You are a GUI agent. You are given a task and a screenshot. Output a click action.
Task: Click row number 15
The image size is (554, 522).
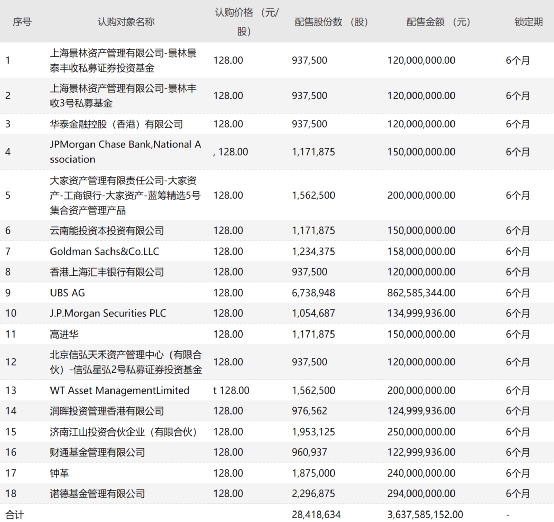tap(11, 432)
